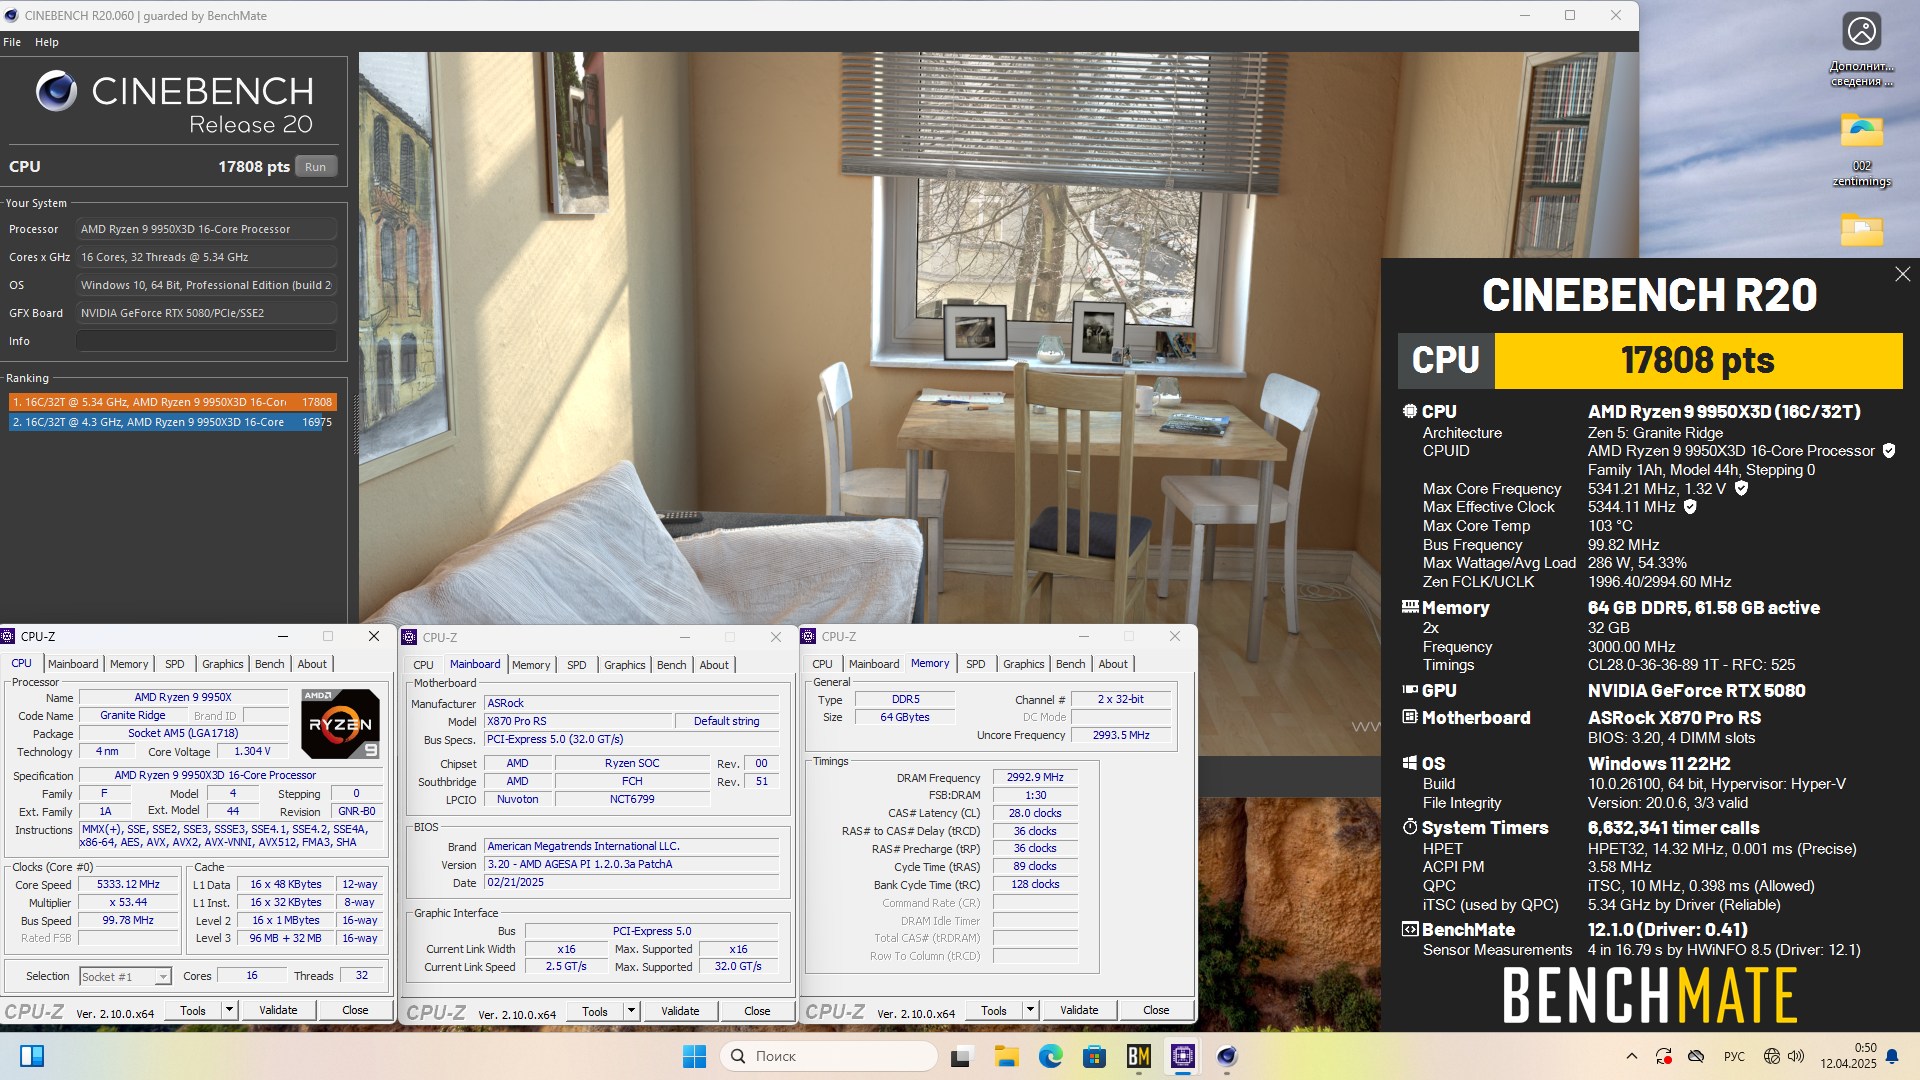
Task: Click the Max Effective Clock verified shield icon
Action: (x=1690, y=507)
